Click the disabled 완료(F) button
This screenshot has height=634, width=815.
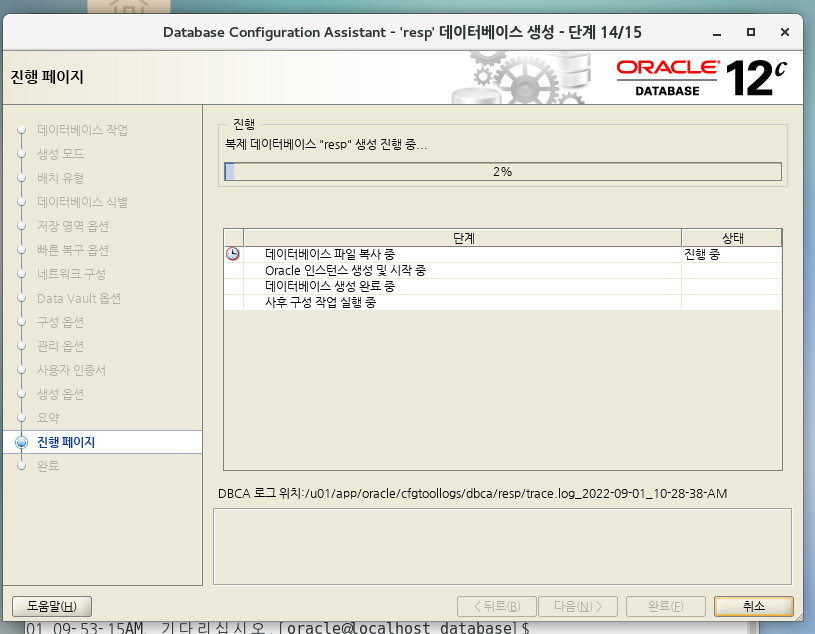pyautogui.click(x=666, y=606)
